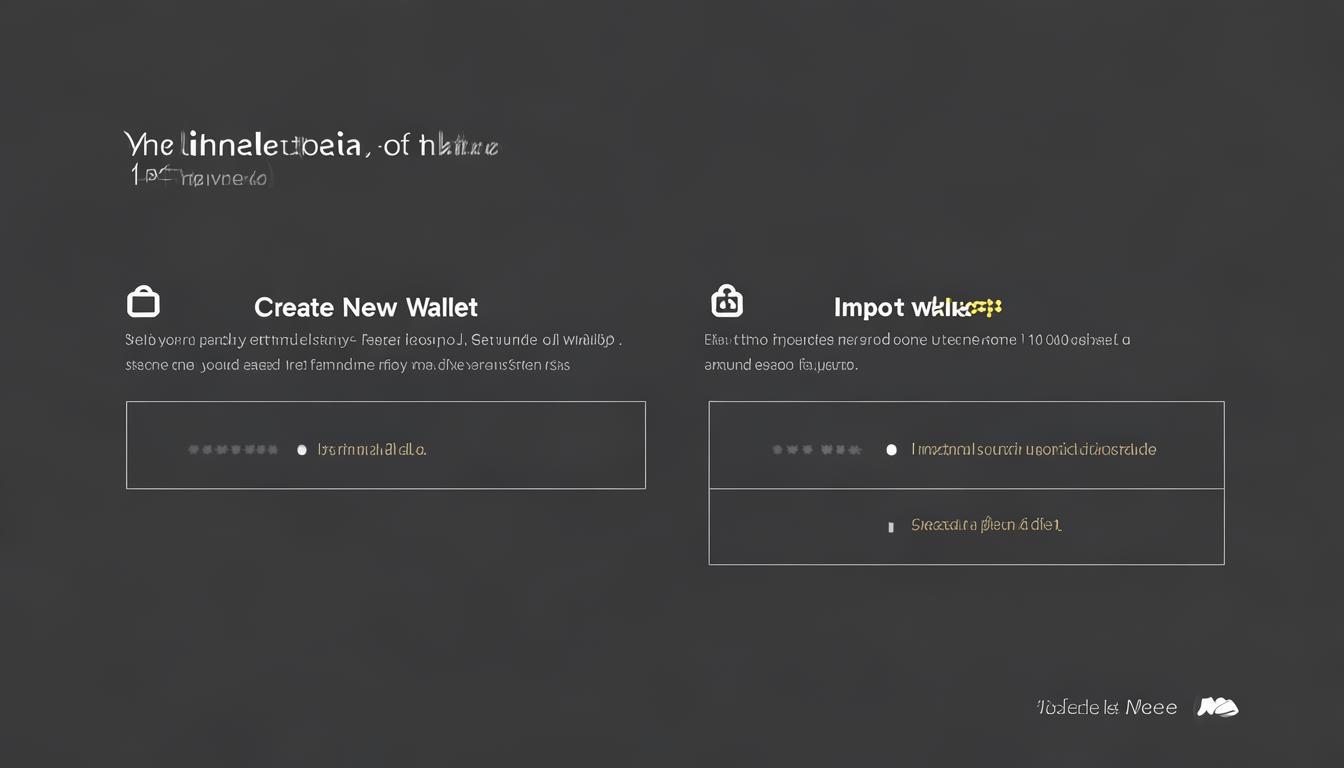Click the large page title at top left
Screen dimensions: 1344x768
[310, 145]
